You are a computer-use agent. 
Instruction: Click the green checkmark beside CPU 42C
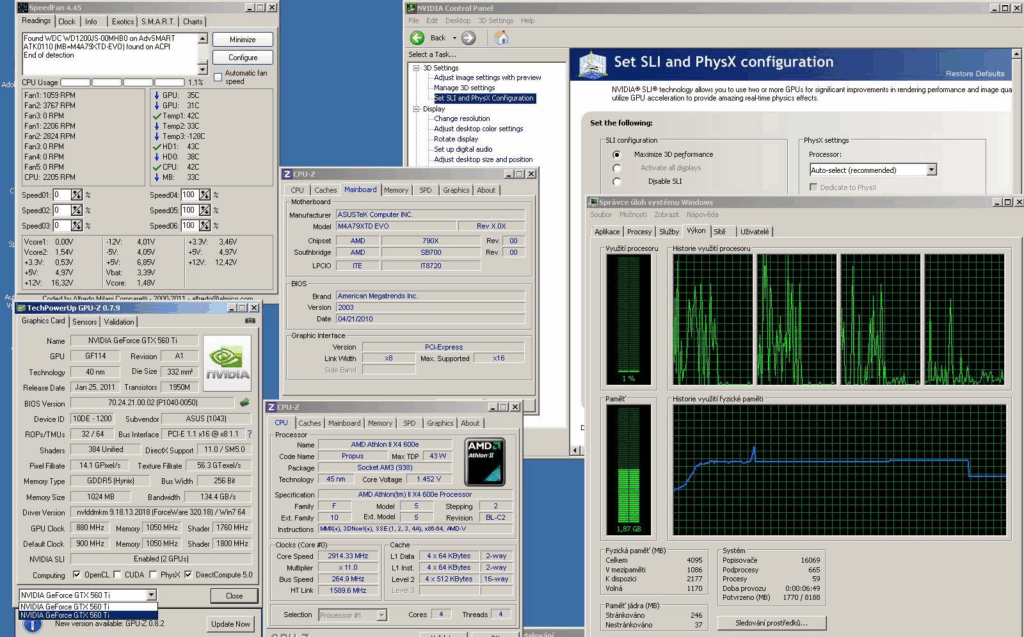(x=157, y=167)
